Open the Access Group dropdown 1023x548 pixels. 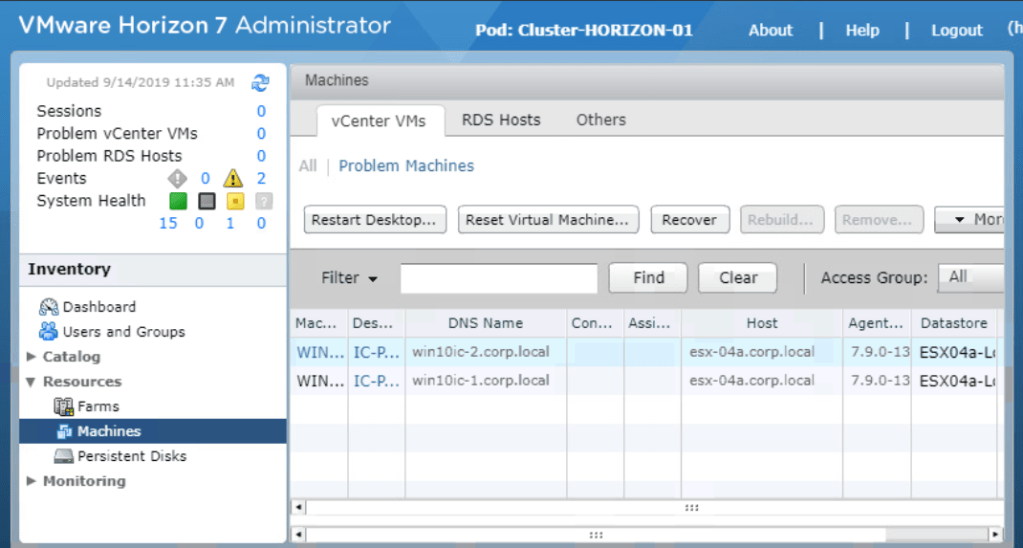click(x=969, y=278)
